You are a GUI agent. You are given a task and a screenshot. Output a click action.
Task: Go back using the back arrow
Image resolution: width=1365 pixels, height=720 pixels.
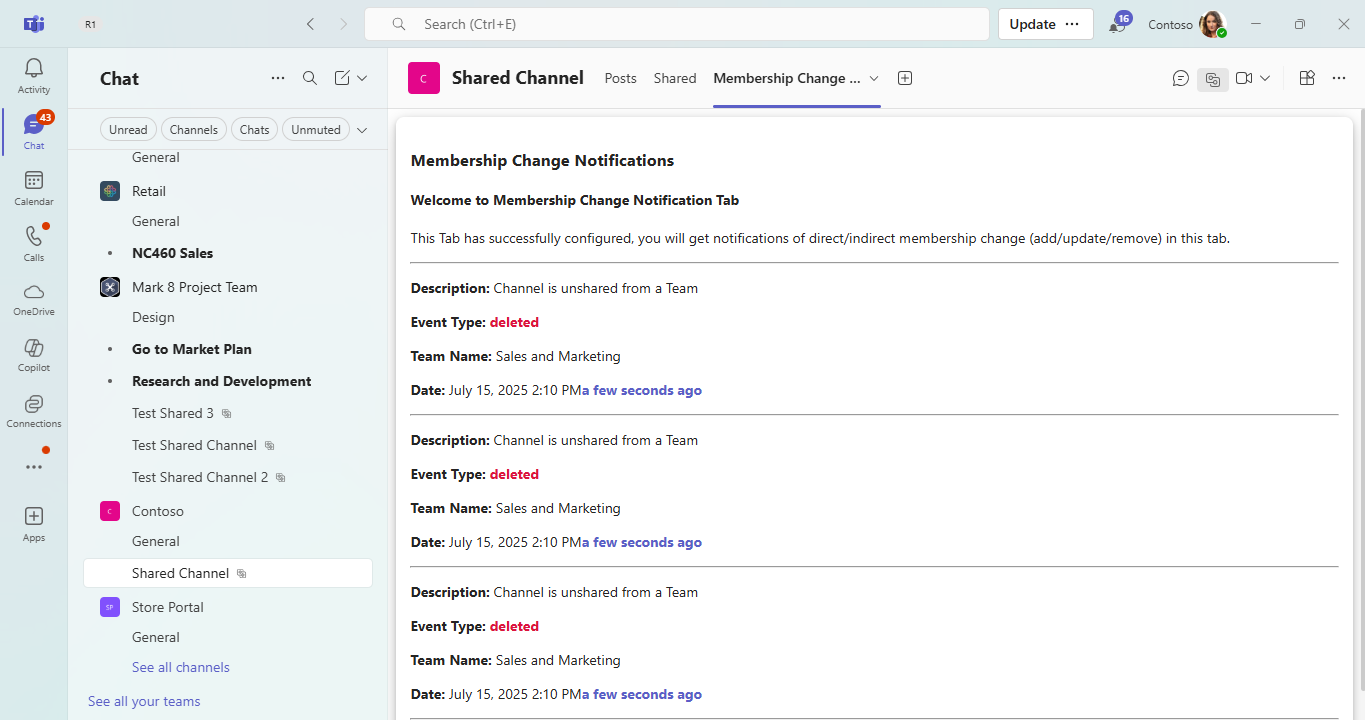click(x=311, y=24)
